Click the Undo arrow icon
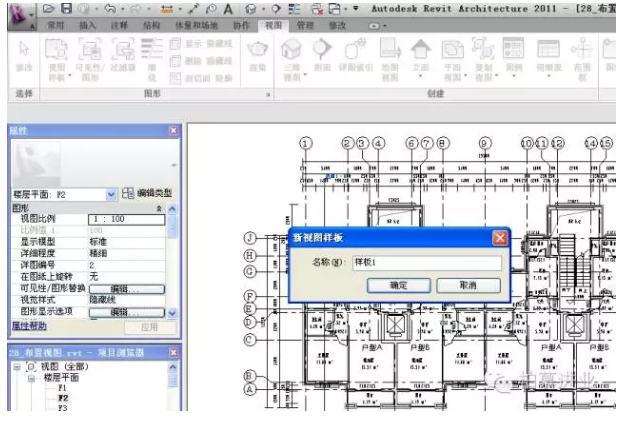The height and width of the screenshot is (421, 626). point(110,9)
